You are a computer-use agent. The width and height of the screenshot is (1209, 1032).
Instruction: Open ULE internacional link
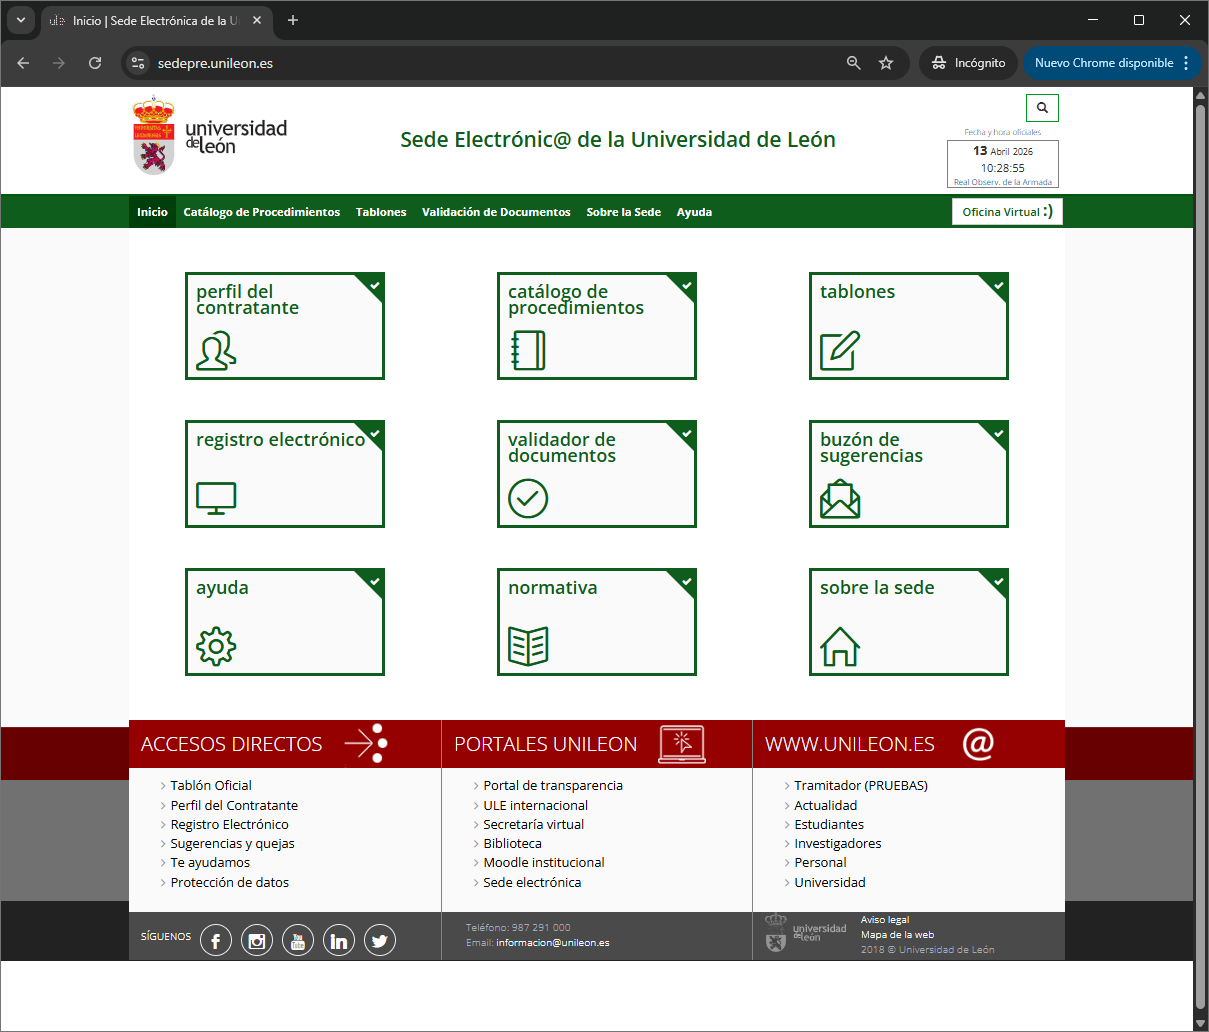536,805
